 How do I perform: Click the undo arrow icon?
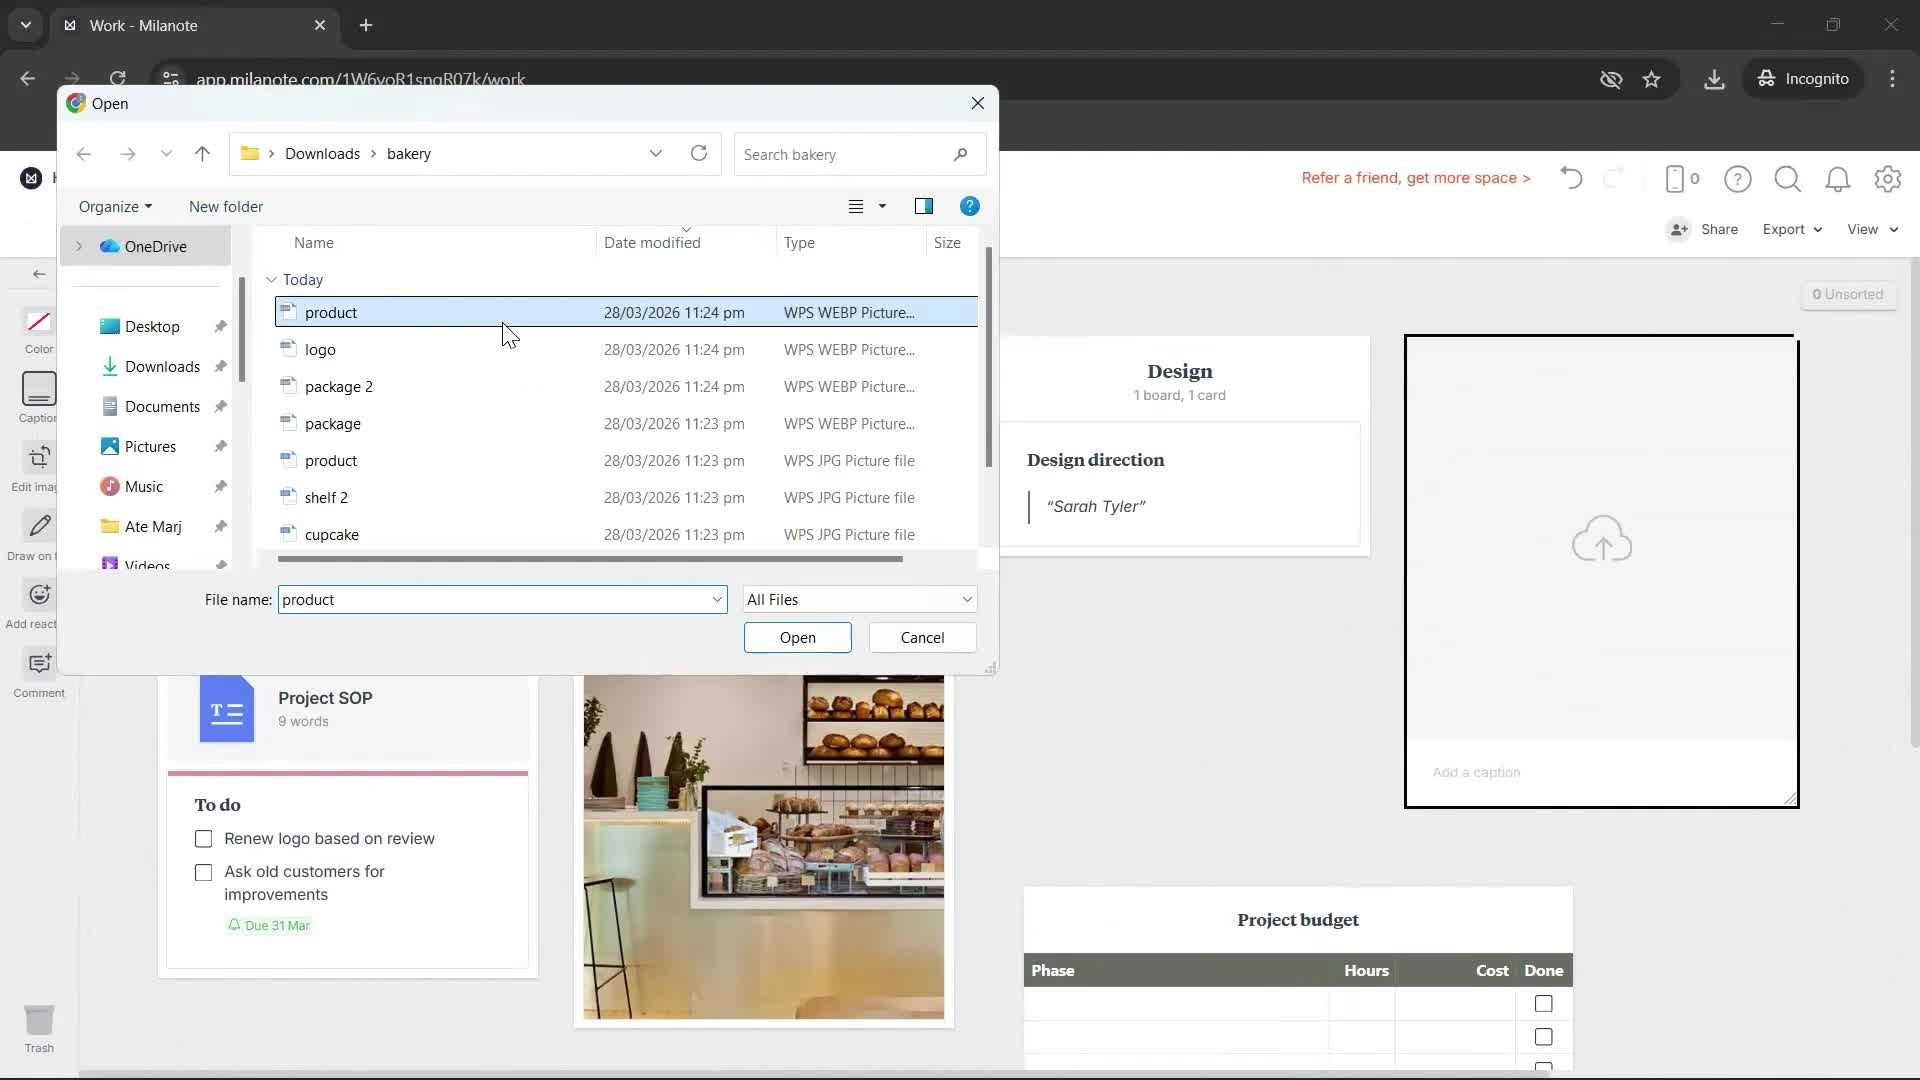1571,179
